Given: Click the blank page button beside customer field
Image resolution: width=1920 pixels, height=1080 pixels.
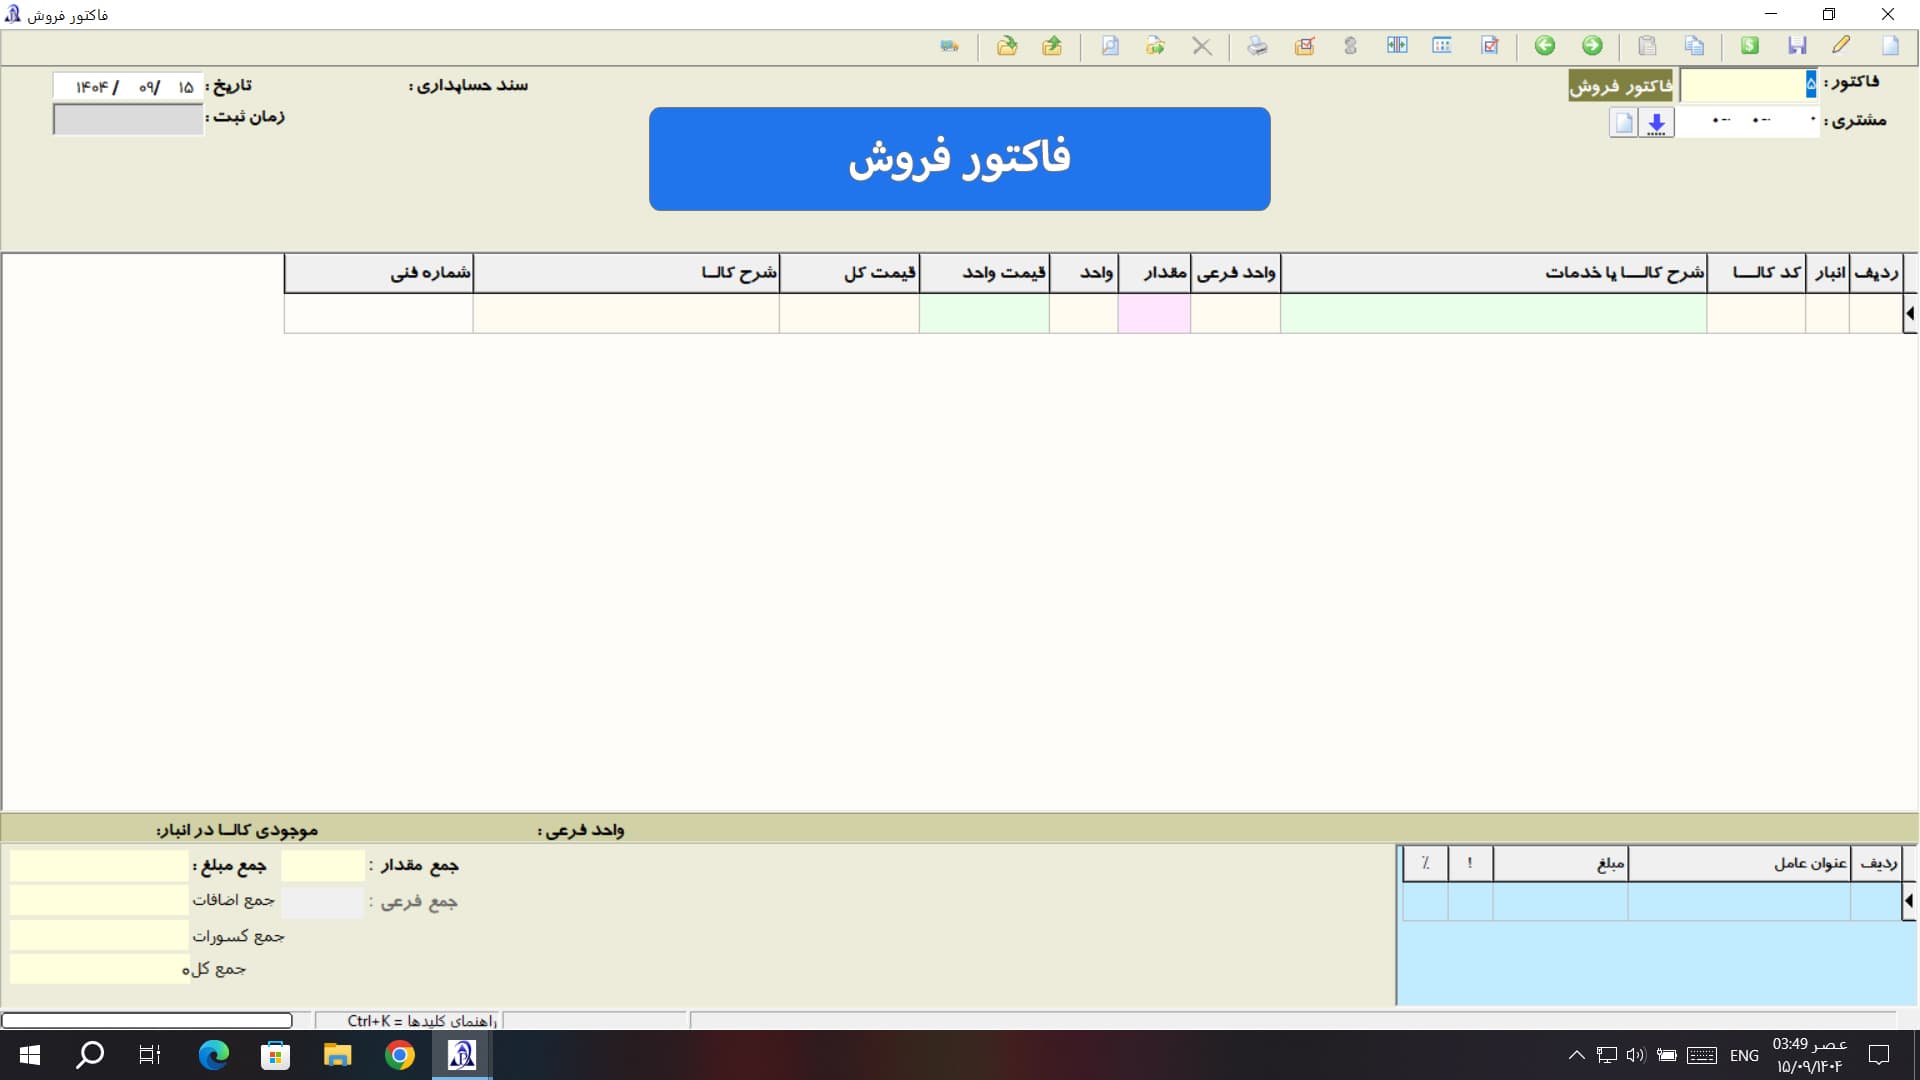Looking at the screenshot, I should (1624, 123).
